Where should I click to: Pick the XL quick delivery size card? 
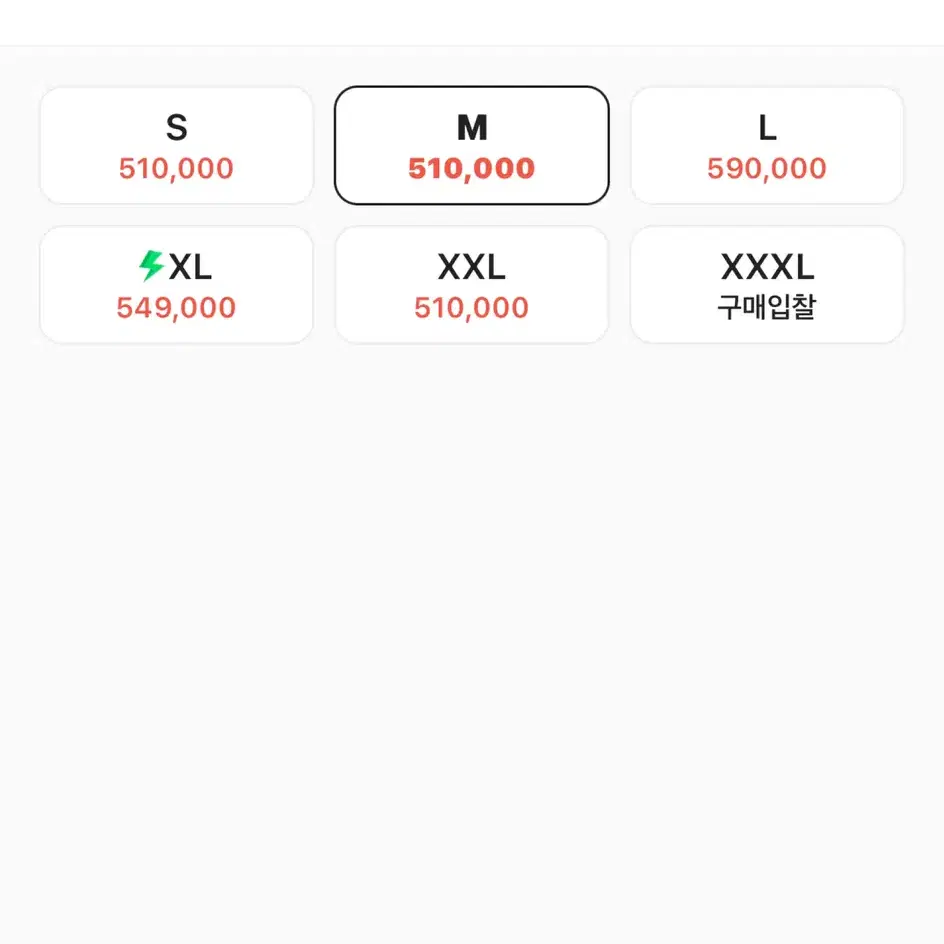[x=176, y=285]
